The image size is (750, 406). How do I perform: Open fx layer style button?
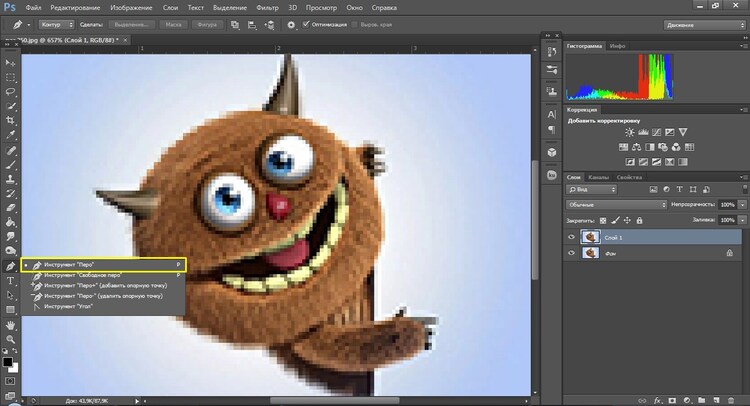pyautogui.click(x=658, y=400)
